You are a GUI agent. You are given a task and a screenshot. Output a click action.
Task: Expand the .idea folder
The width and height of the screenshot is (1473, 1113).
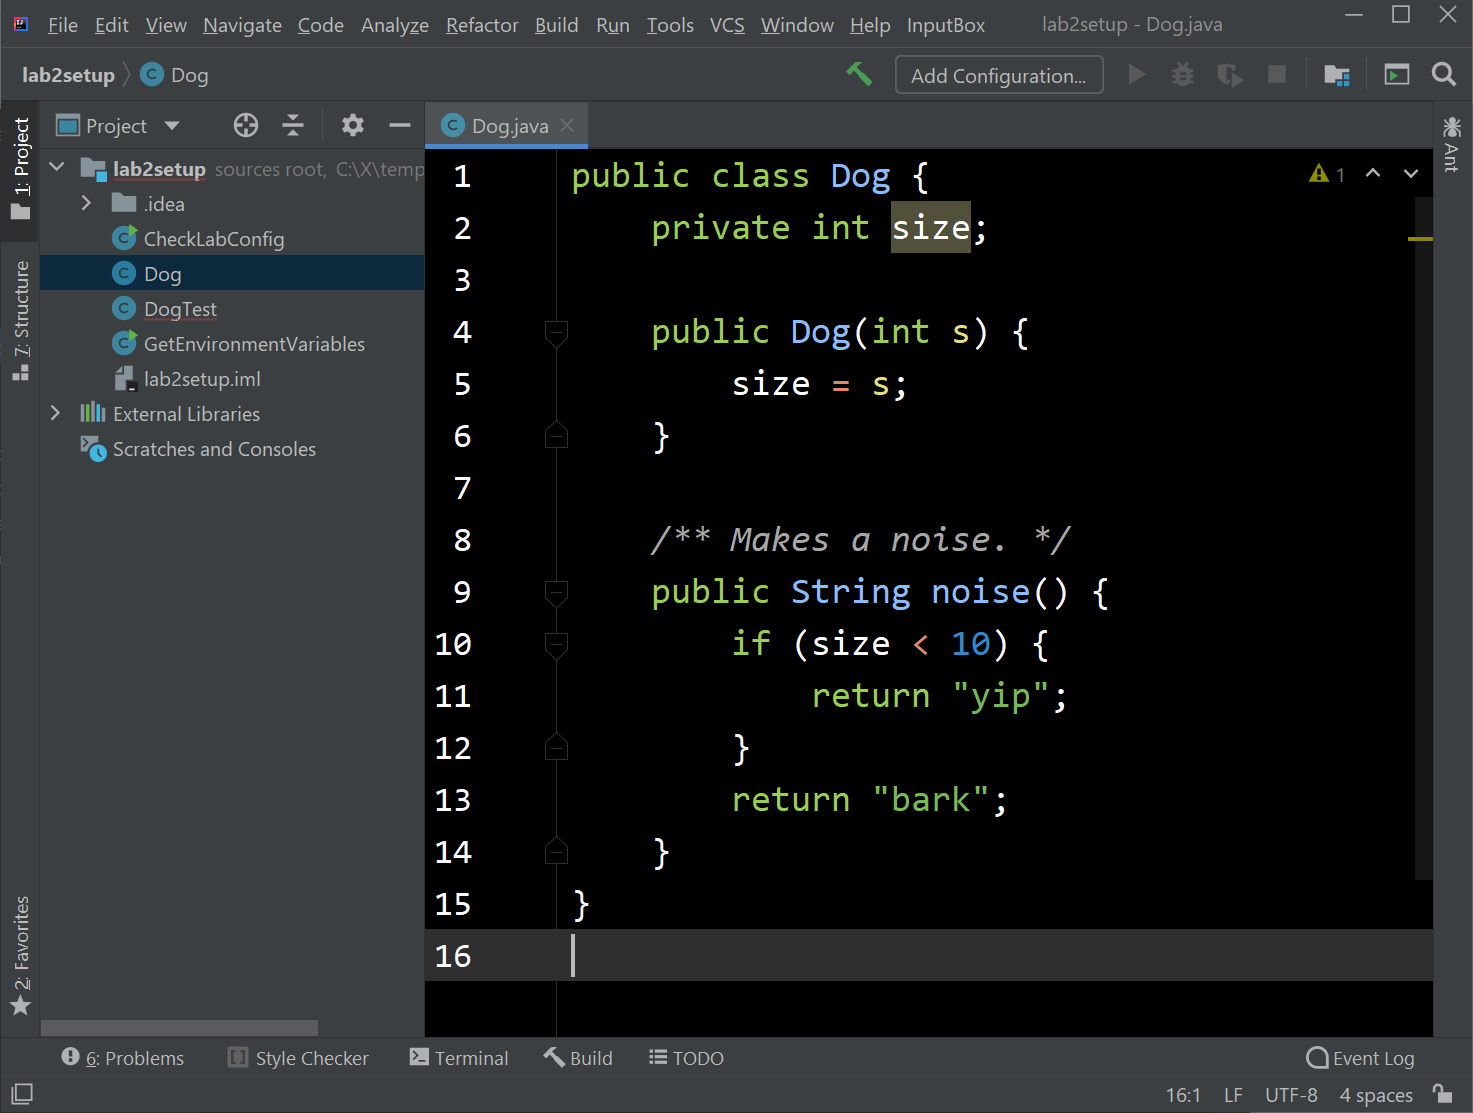[86, 203]
